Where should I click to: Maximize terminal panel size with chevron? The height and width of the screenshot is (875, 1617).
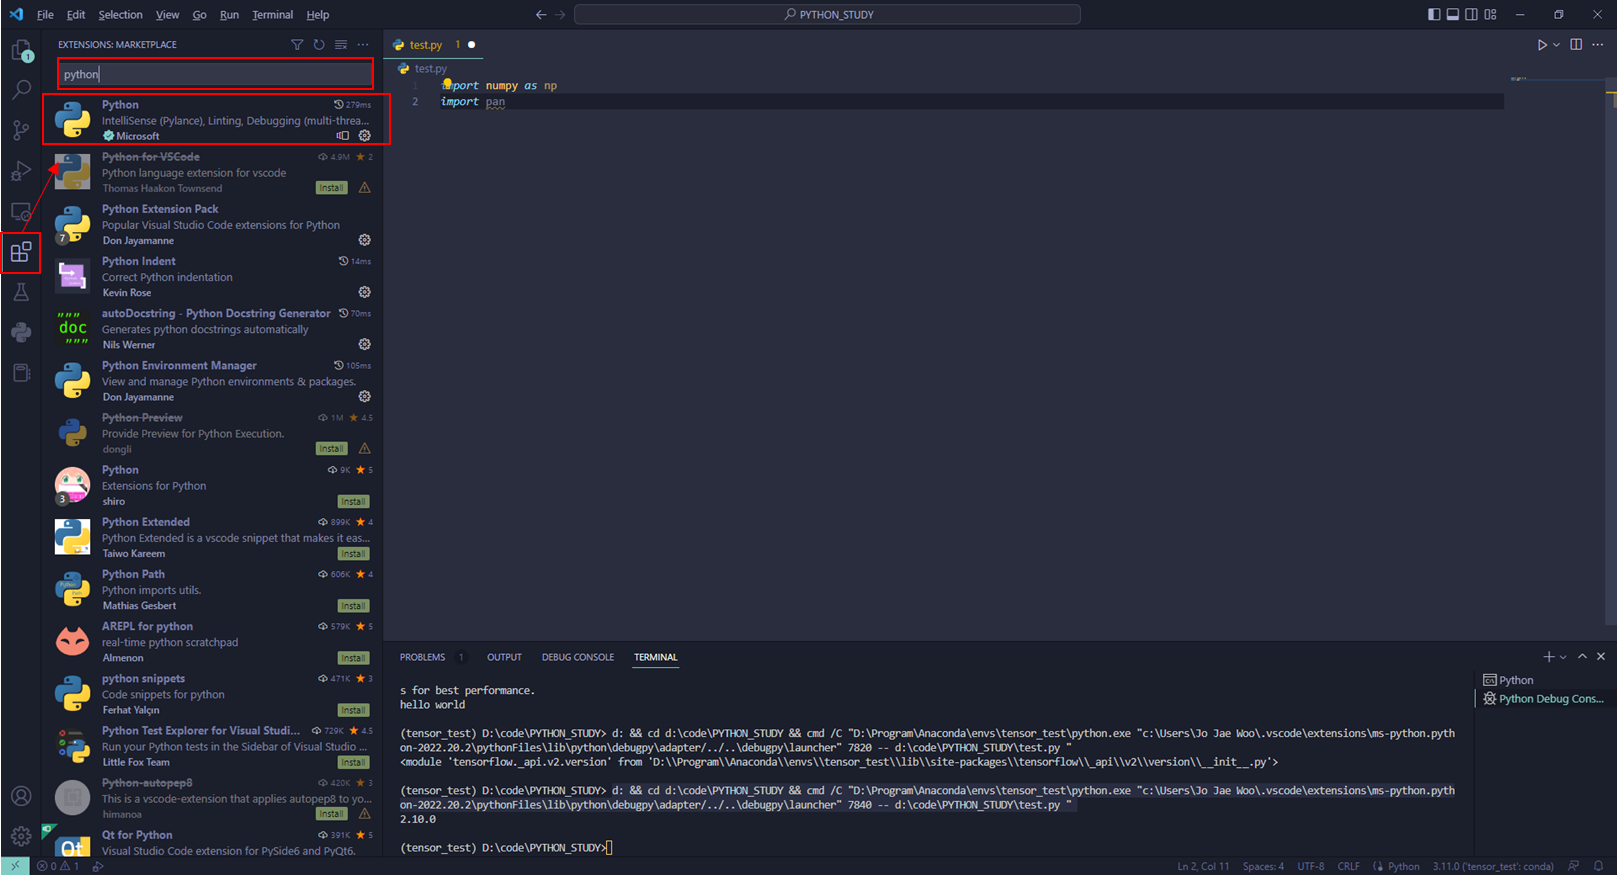pyautogui.click(x=1582, y=657)
